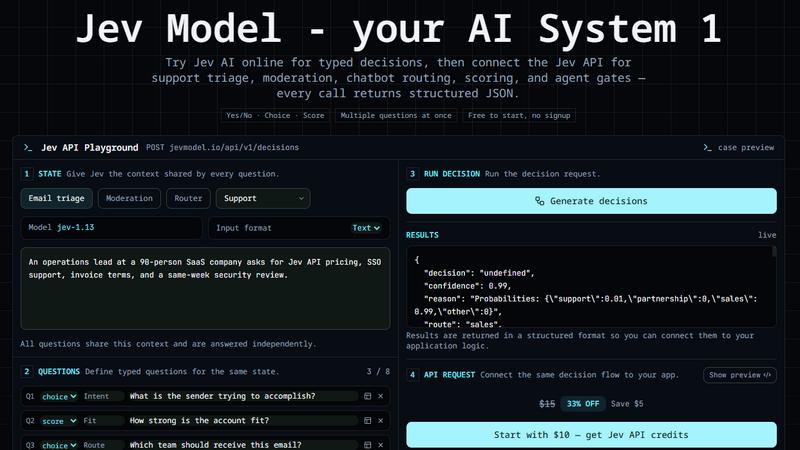Select the Moderation preset tab

point(129,198)
